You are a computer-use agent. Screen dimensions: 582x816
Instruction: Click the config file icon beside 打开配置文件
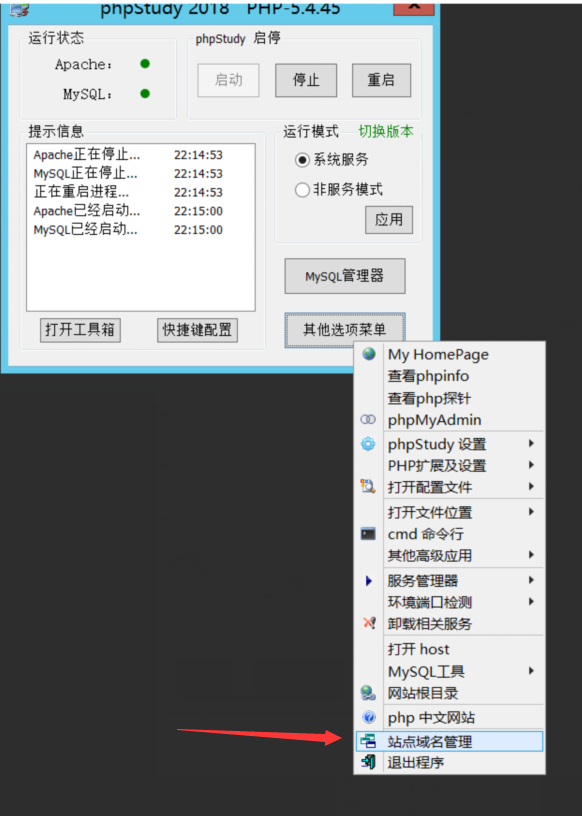click(368, 487)
